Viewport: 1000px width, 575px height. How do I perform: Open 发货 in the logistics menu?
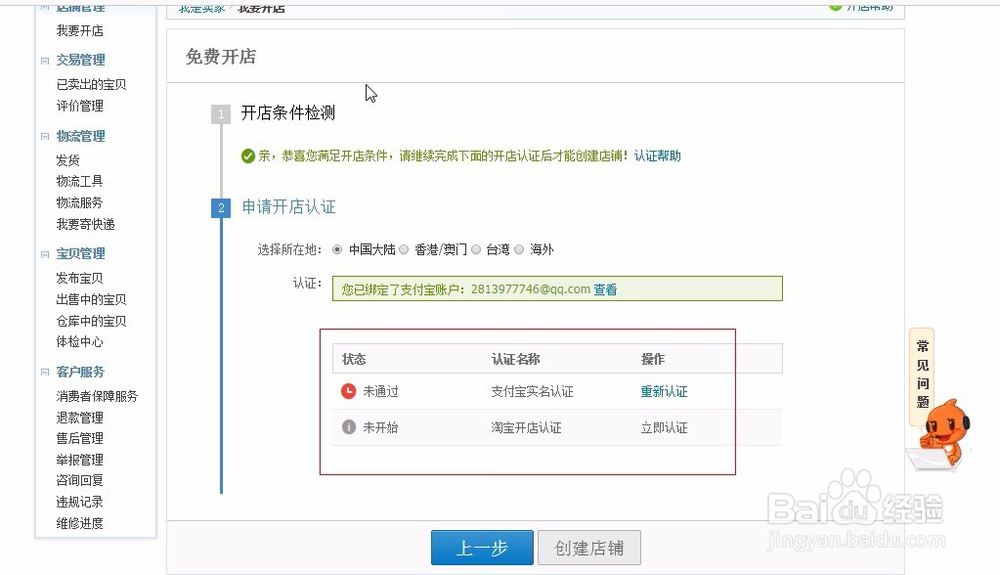[68, 160]
